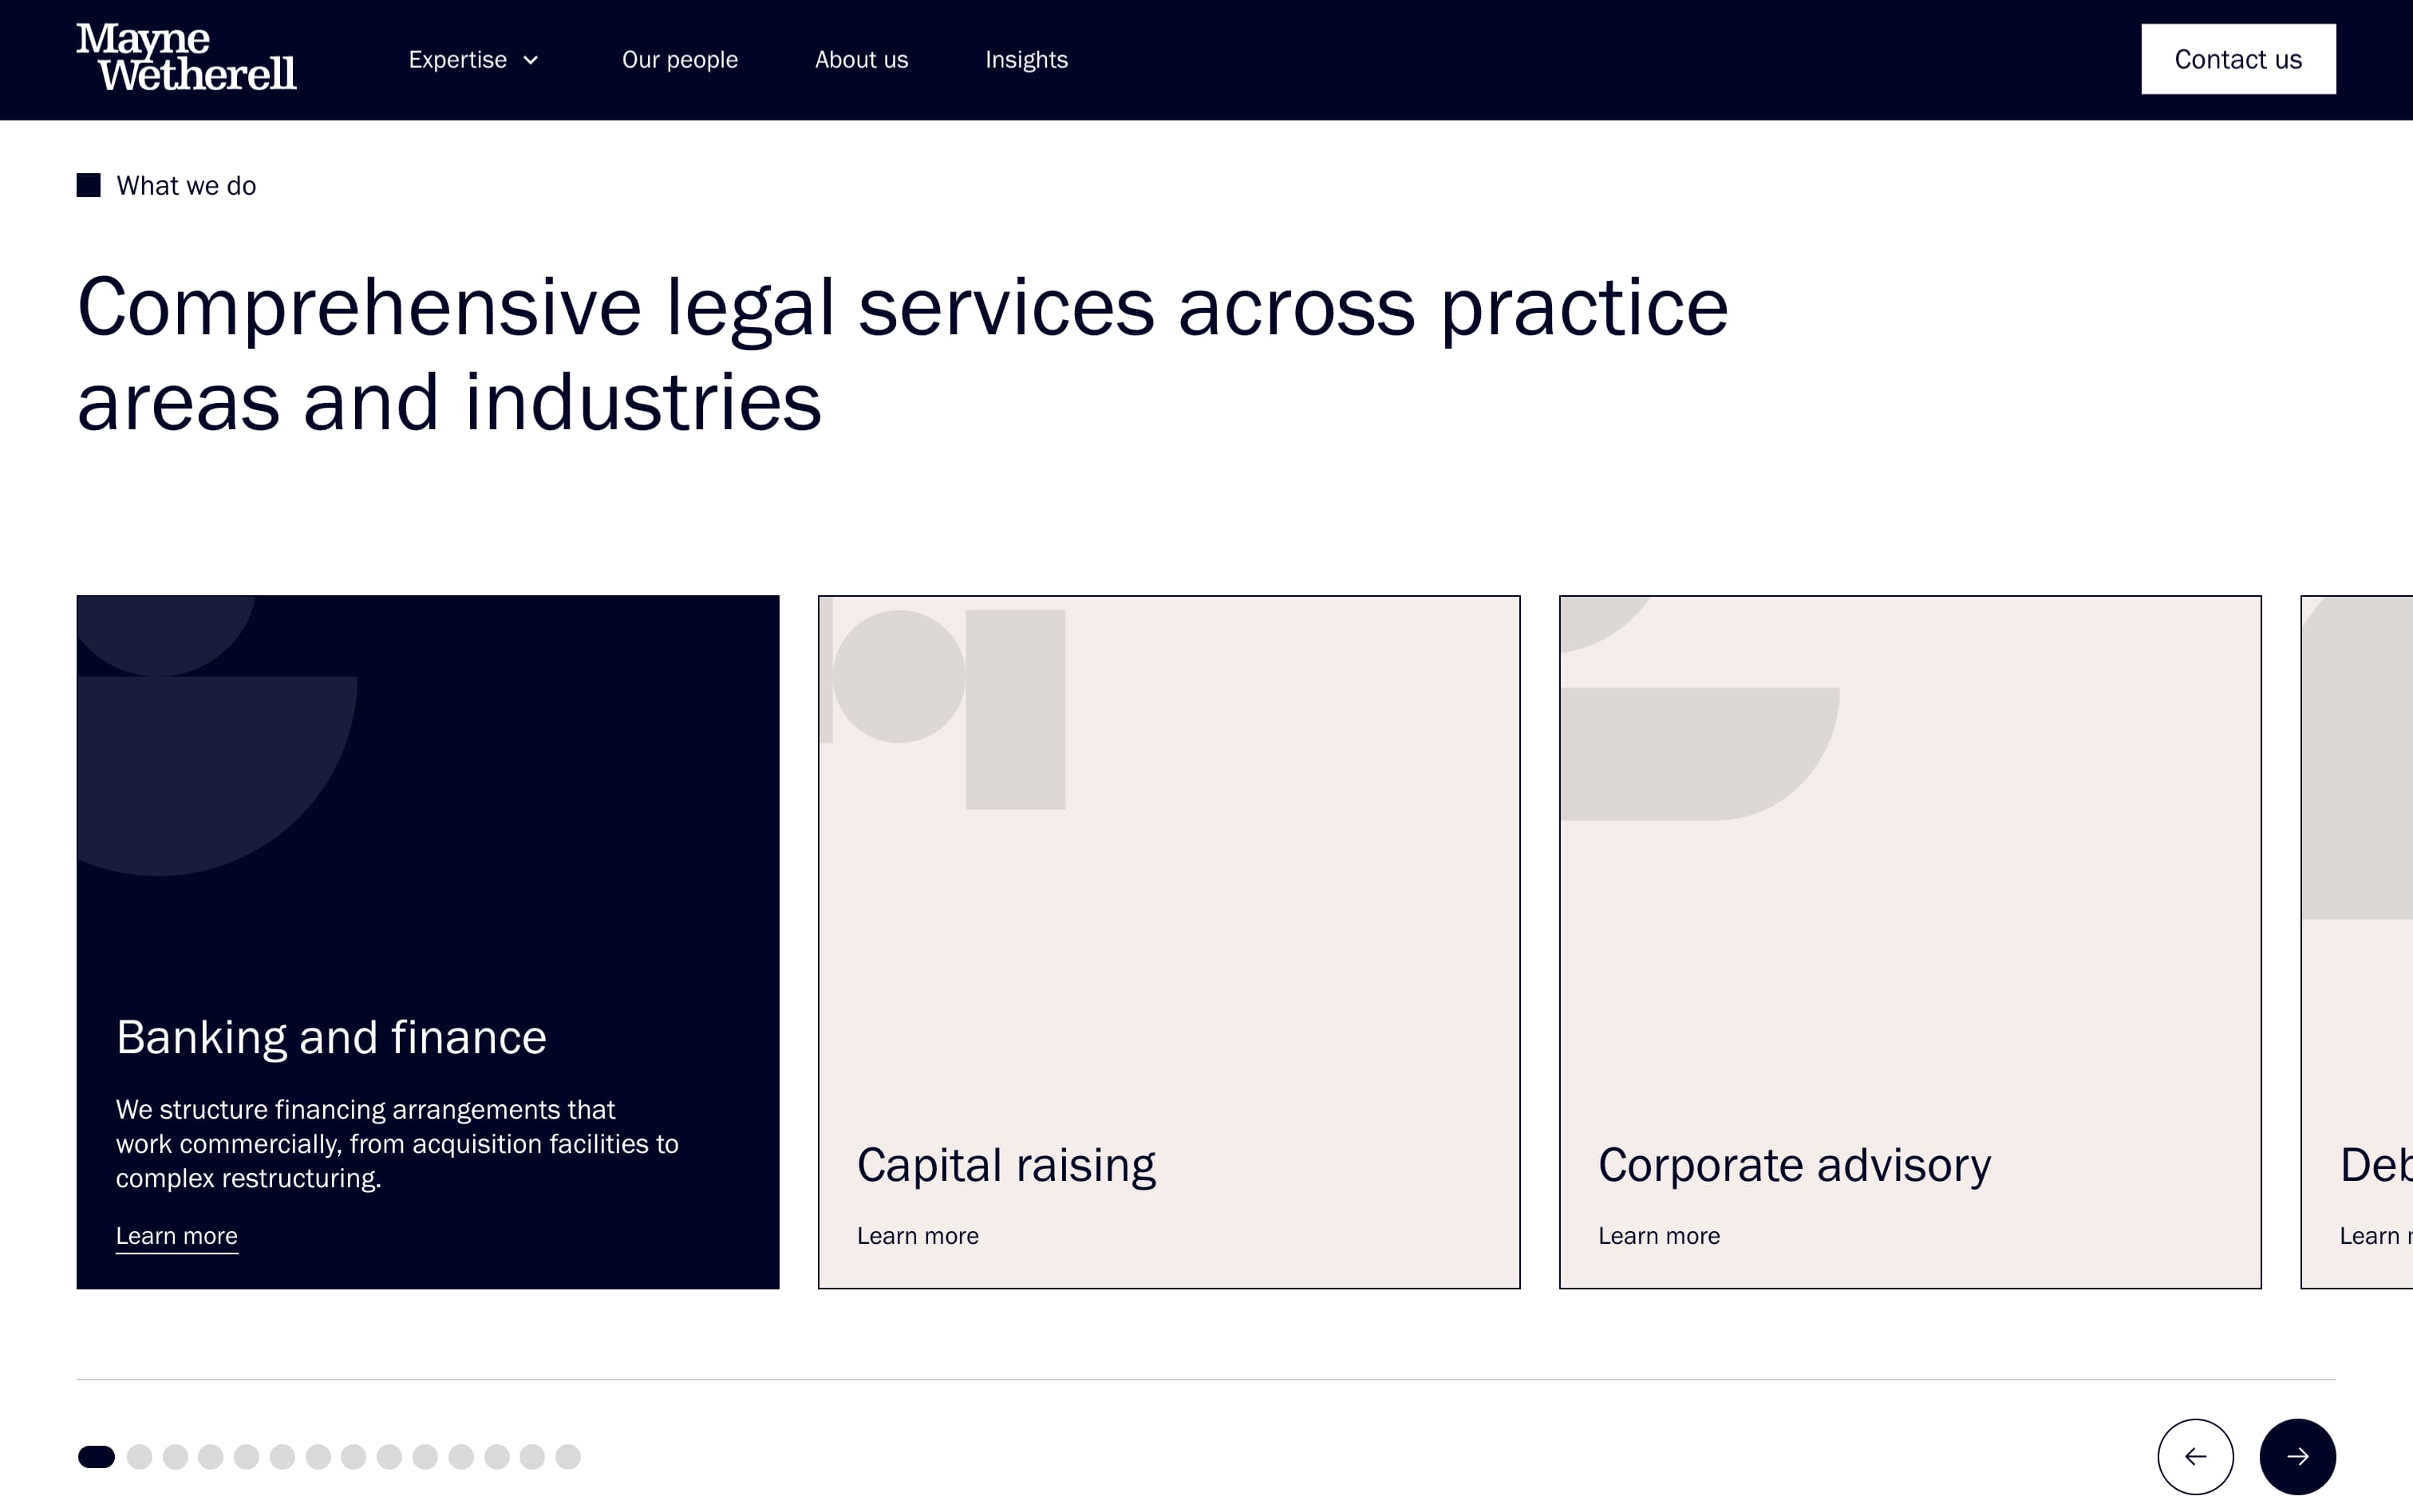Select the Corporate advisory card title

pyautogui.click(x=1794, y=1165)
